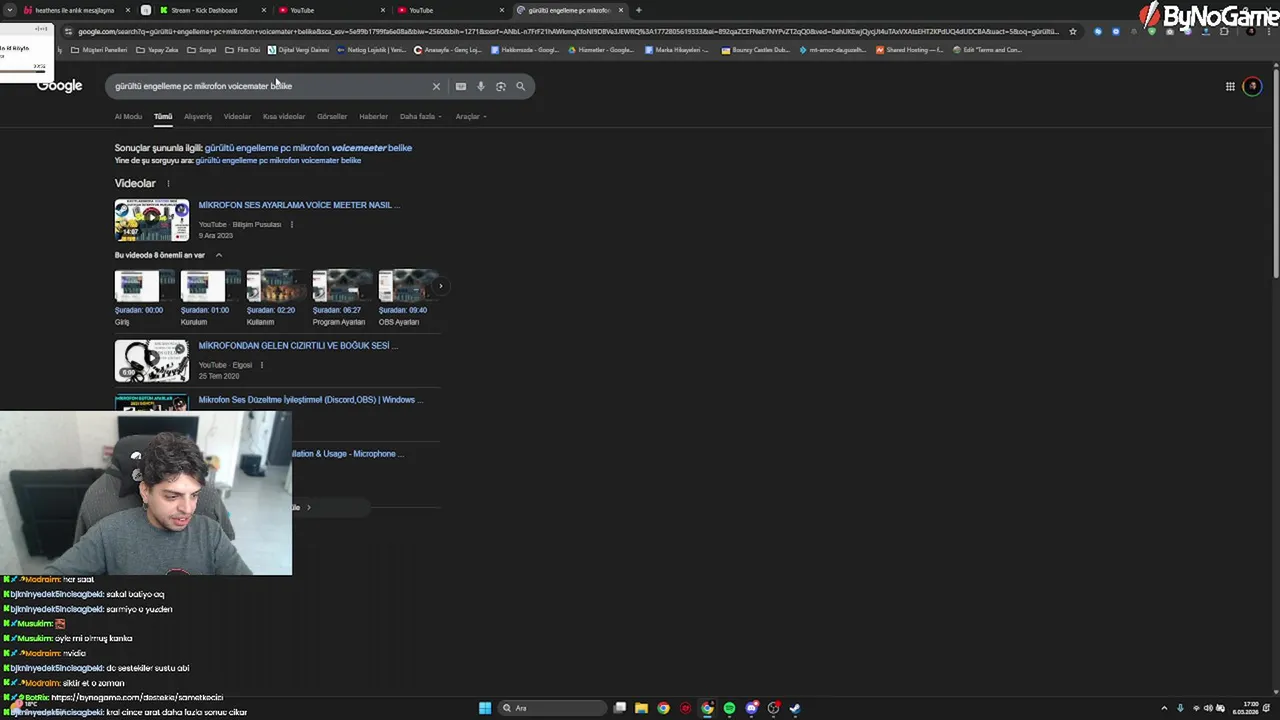Open Discord from the taskbar
The image size is (1280, 720).
[751, 708]
